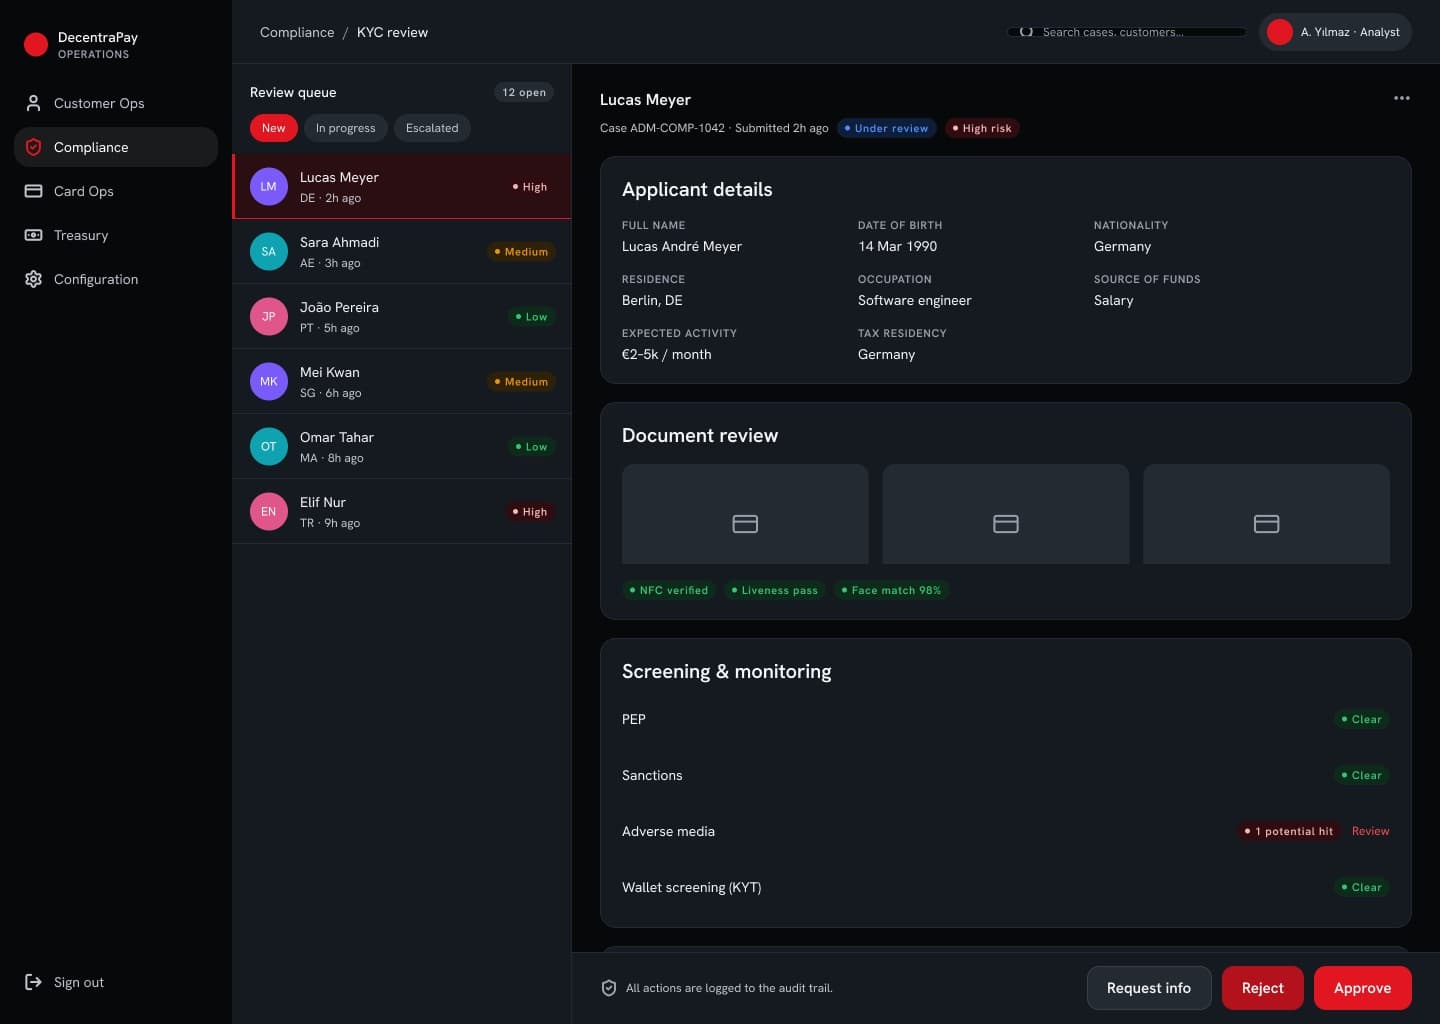Viewport: 1440px width, 1024px height.
Task: Approve Lucas Meyer's application
Action: [x=1363, y=988]
